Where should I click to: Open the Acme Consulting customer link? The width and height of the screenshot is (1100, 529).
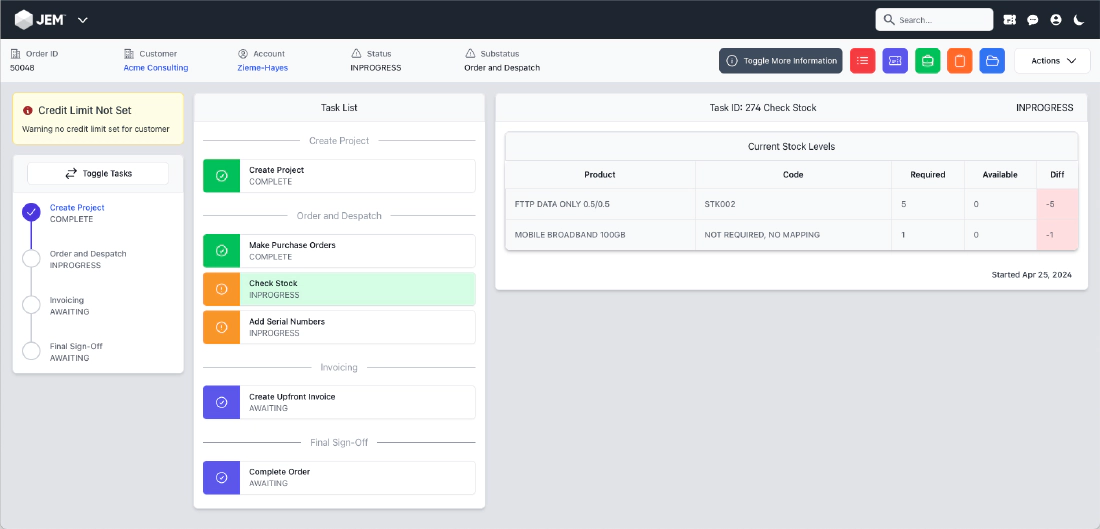156,68
